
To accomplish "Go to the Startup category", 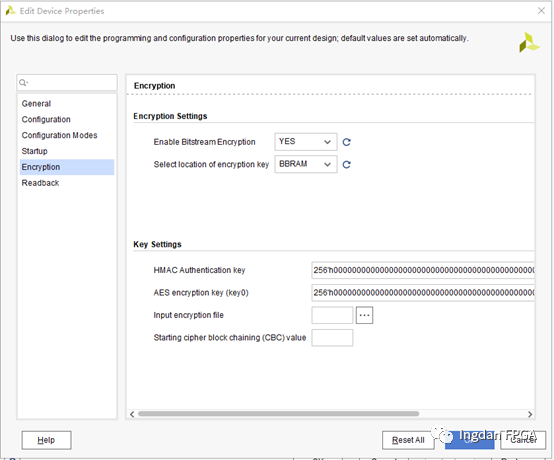I will tap(67, 151).
